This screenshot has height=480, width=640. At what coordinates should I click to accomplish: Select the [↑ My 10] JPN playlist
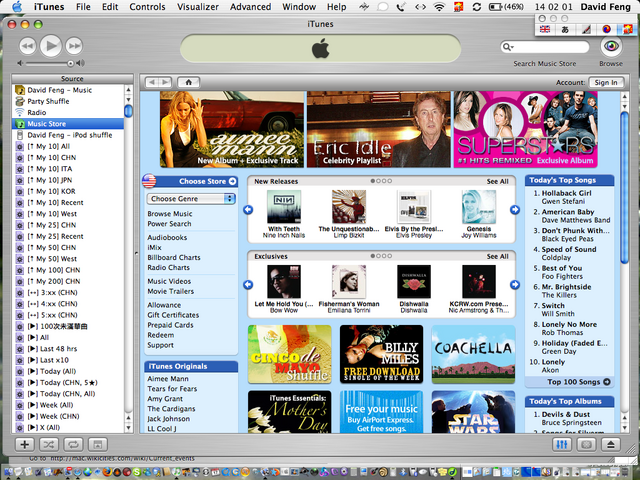click(68, 180)
